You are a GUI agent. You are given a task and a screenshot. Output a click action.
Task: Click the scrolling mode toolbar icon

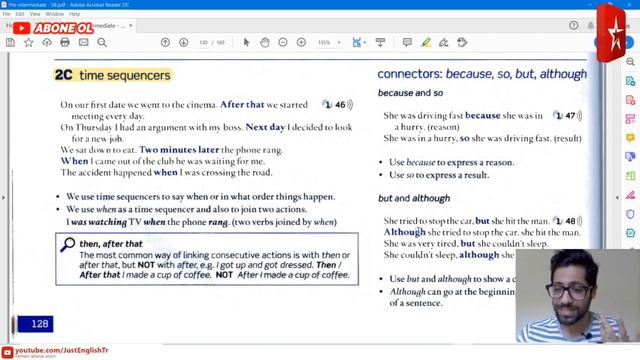point(380,42)
